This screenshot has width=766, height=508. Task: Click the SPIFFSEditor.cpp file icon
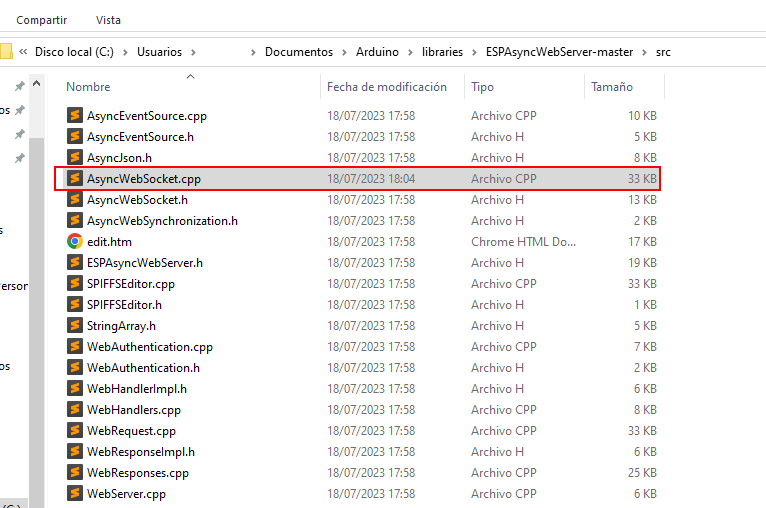pos(74,284)
